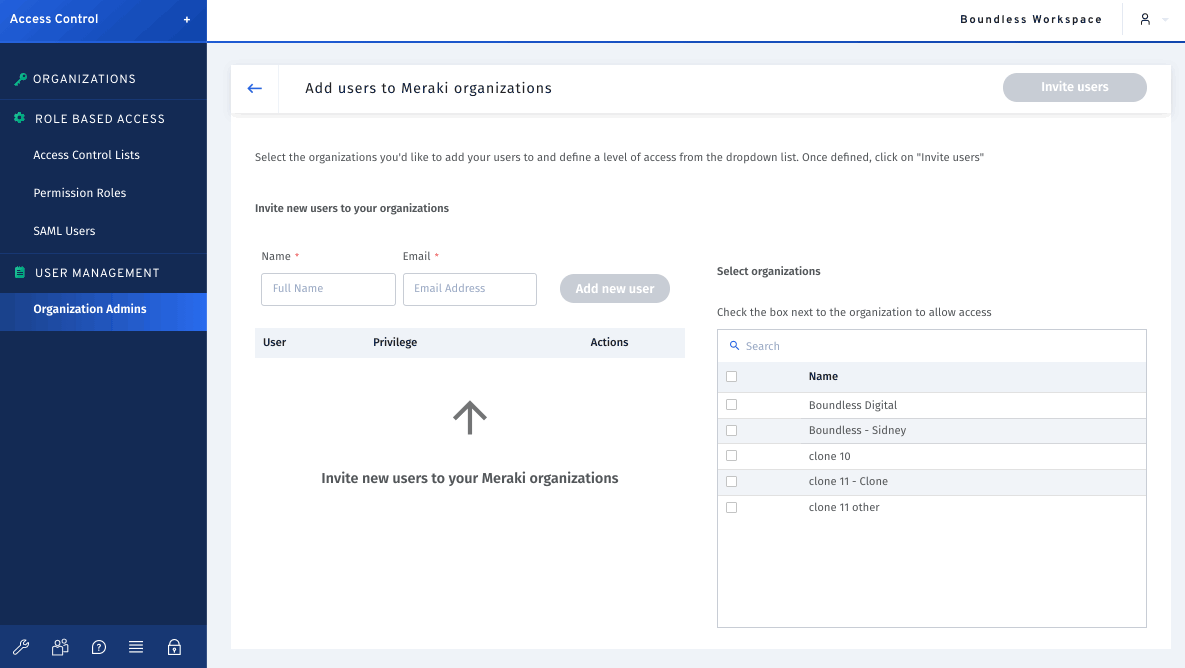Go to SAML Users
Screen dimensions: 1185x668
click(64, 231)
